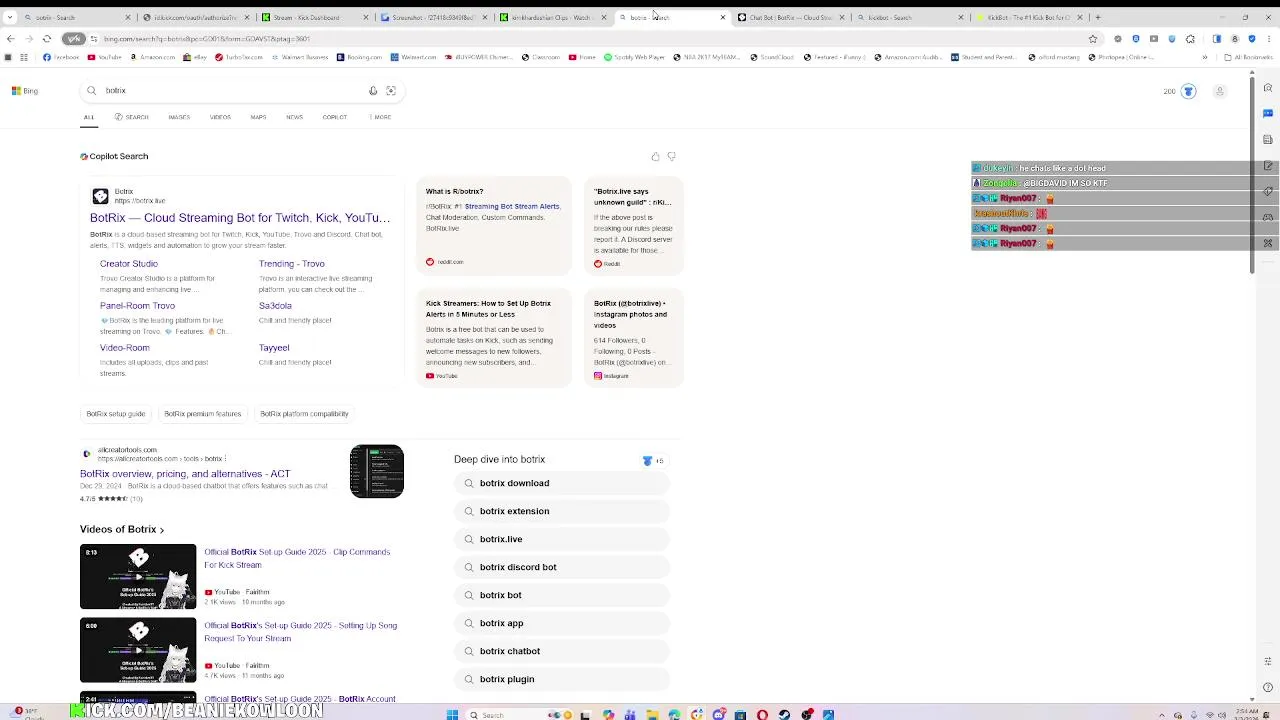Bookmark this page with star icon
1280x720 pixels.
(1093, 38)
